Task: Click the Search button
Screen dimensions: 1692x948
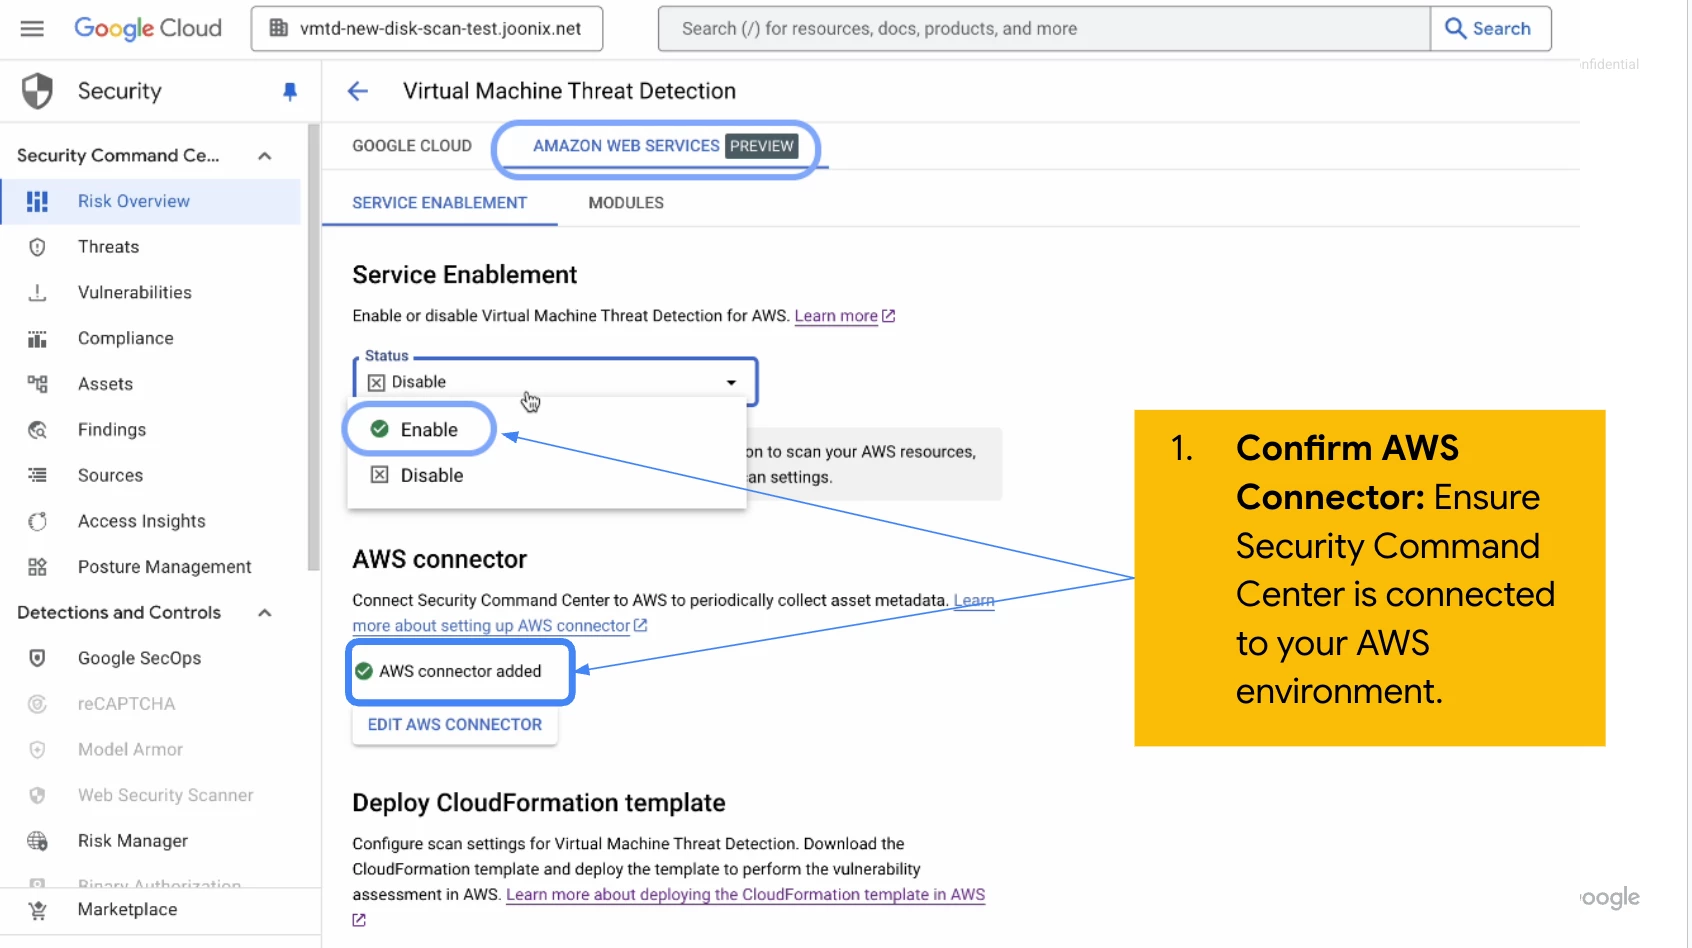Action: pyautogui.click(x=1490, y=28)
